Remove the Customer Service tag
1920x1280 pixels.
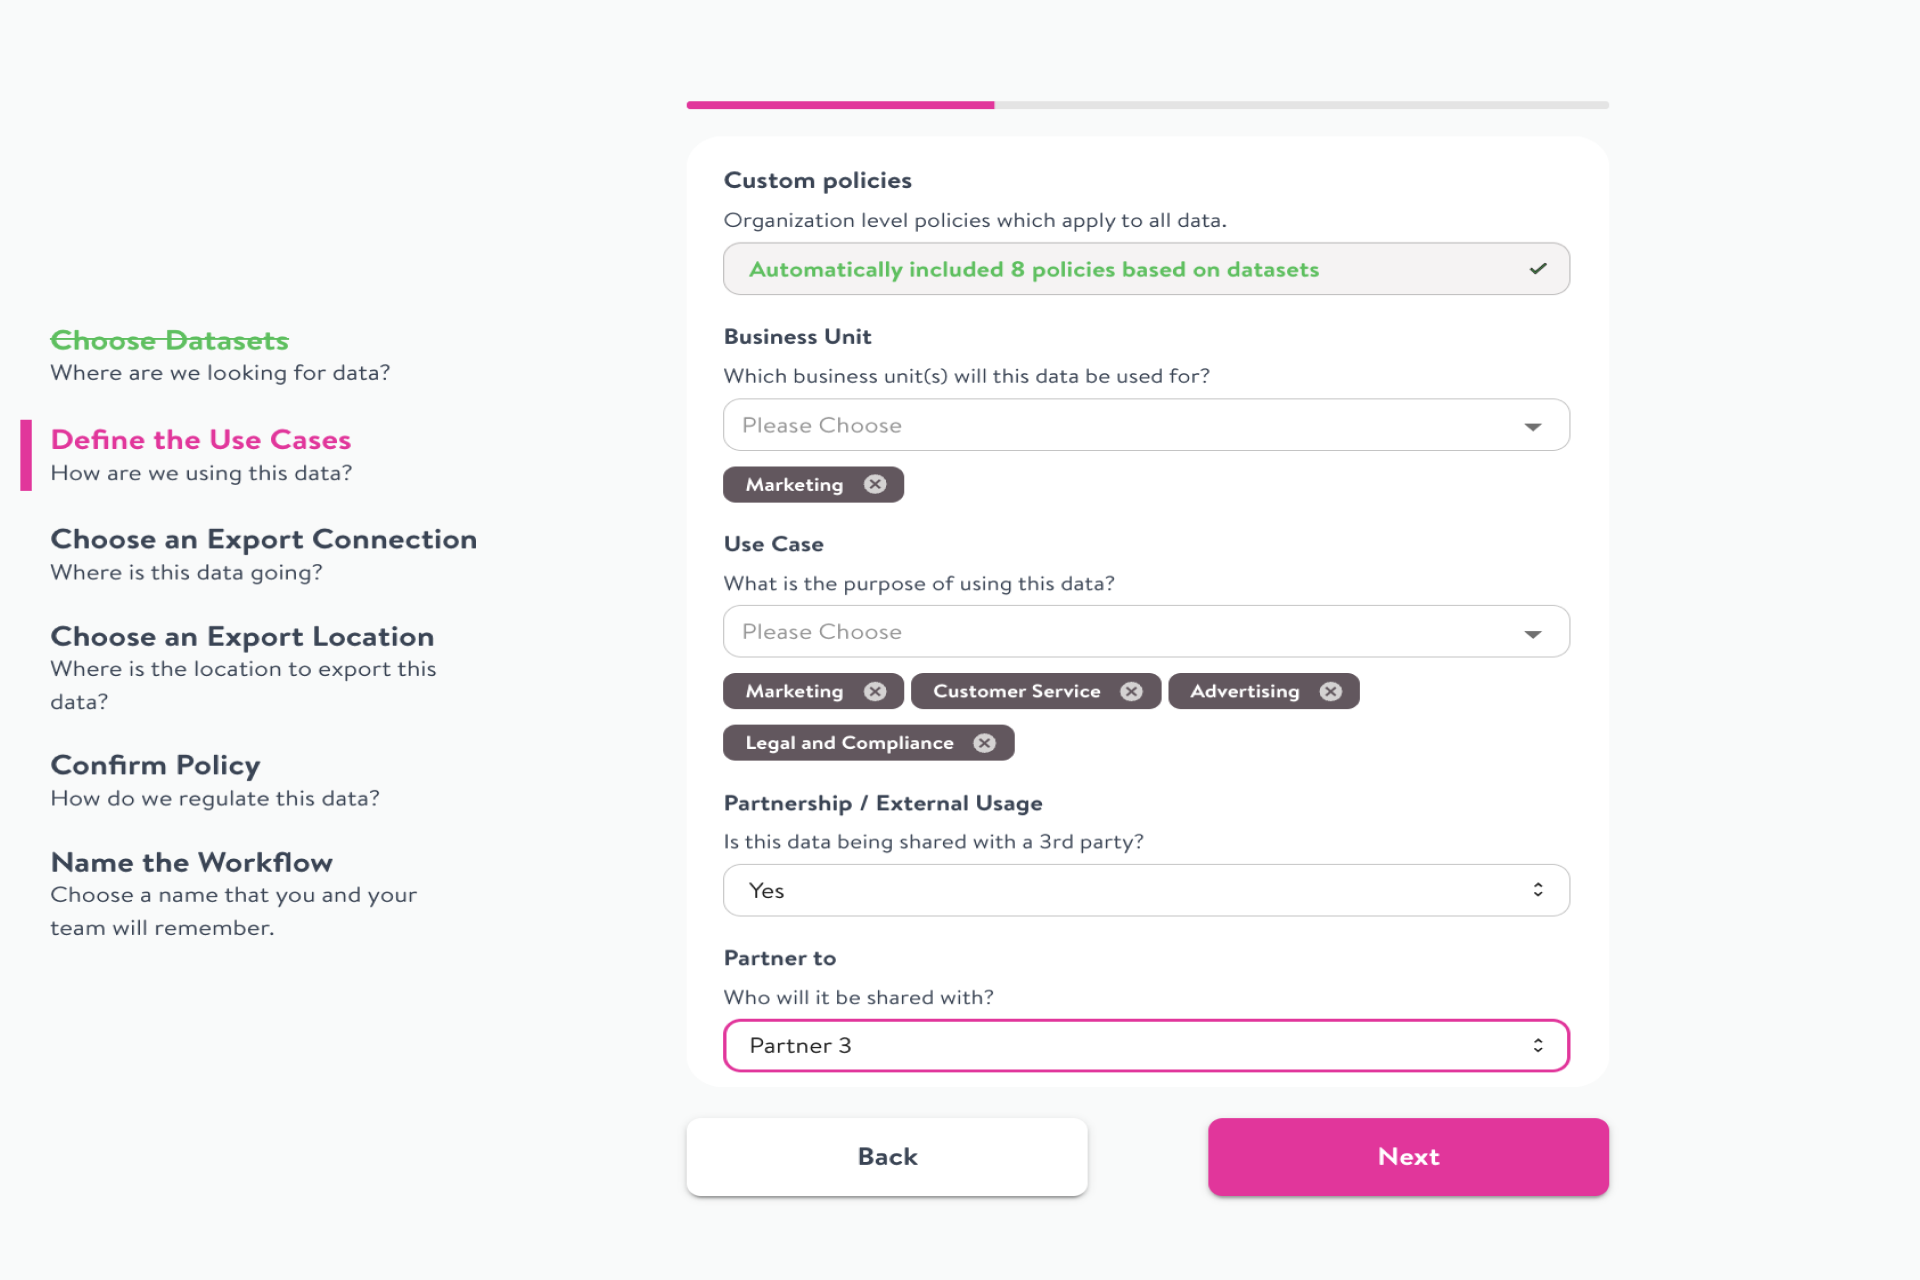1131,692
